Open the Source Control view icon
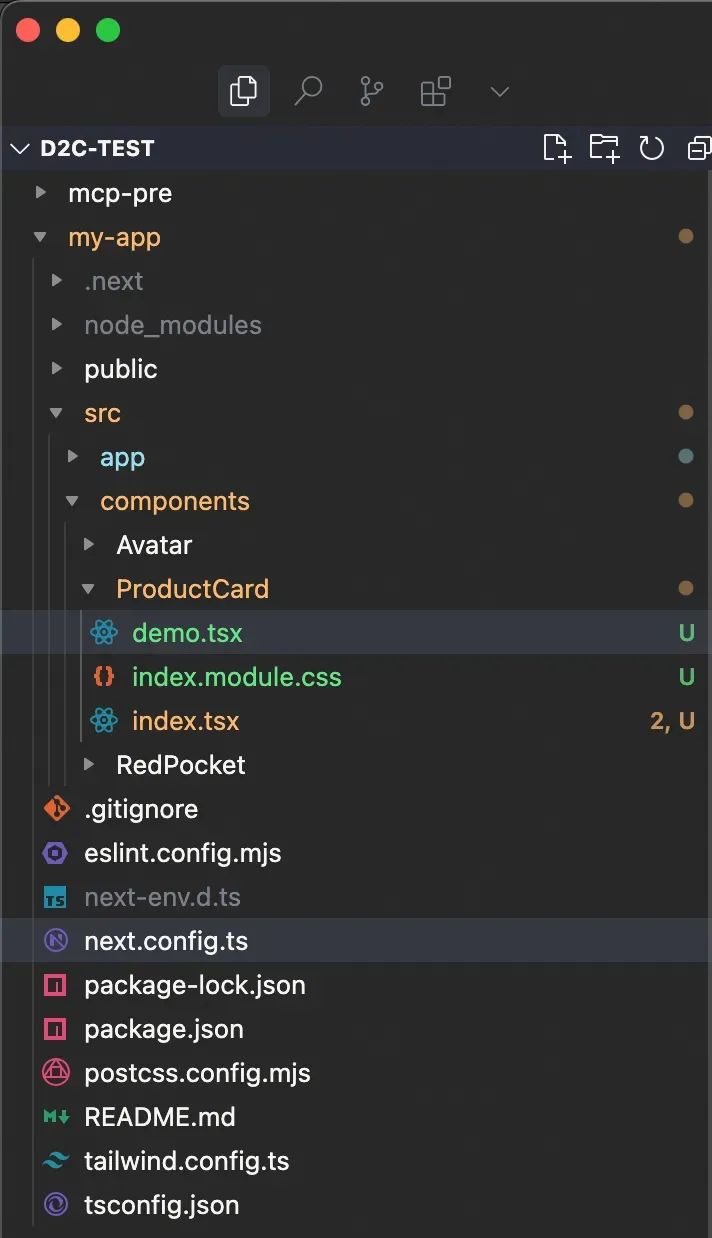This screenshot has height=1238, width=712. tap(371, 92)
